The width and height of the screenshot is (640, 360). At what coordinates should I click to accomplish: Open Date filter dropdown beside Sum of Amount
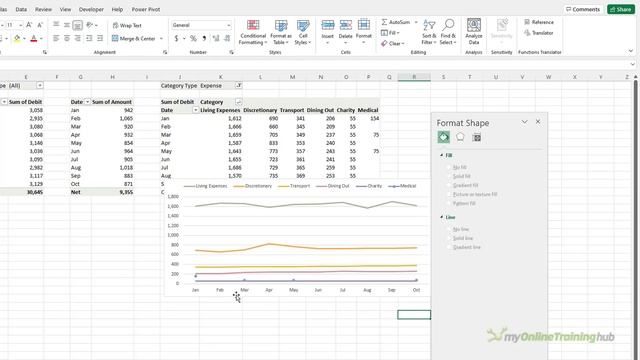click(87, 102)
